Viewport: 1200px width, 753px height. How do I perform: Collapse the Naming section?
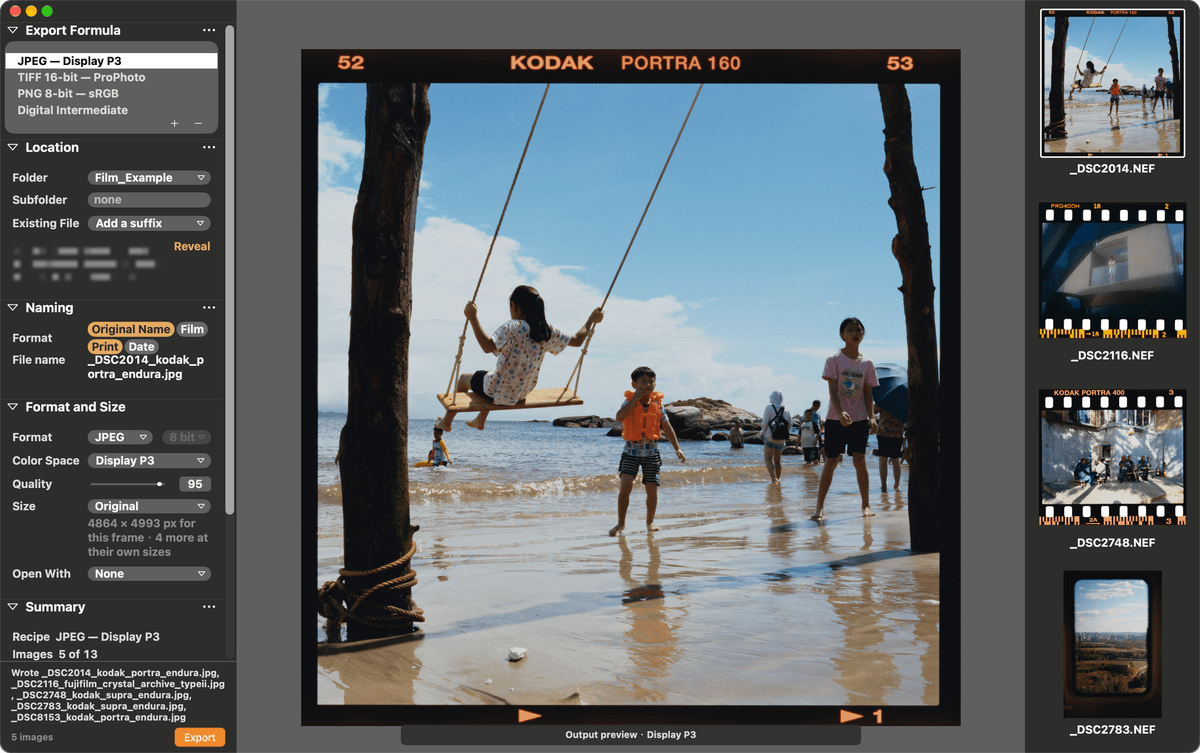[x=13, y=308]
